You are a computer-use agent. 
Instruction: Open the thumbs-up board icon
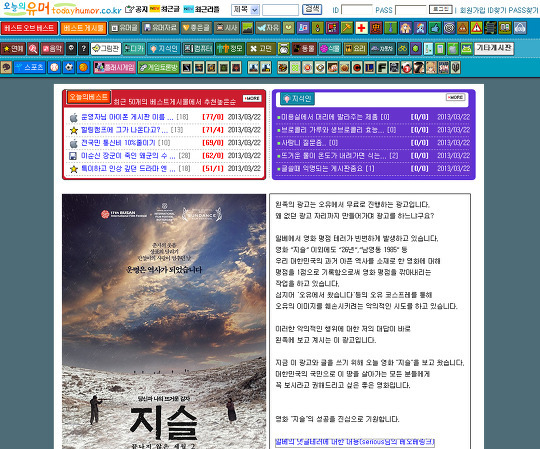point(435,28)
